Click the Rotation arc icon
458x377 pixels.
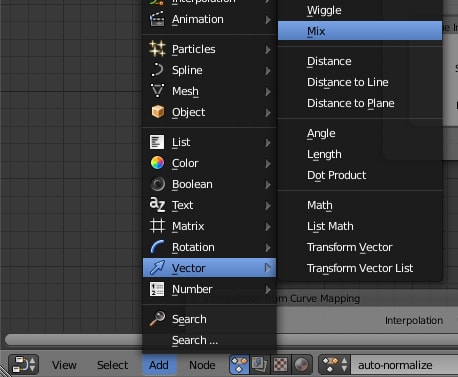point(157,247)
